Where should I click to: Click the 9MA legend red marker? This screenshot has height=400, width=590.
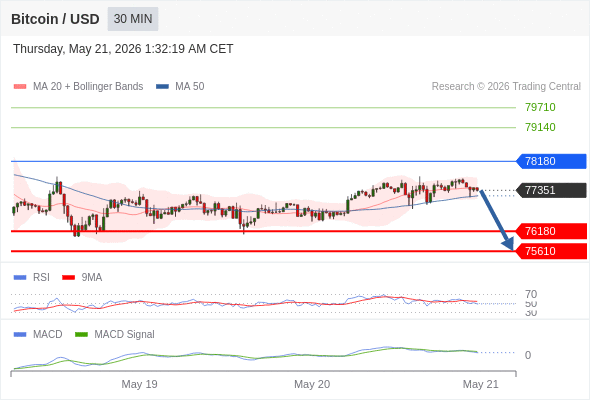[68, 278]
